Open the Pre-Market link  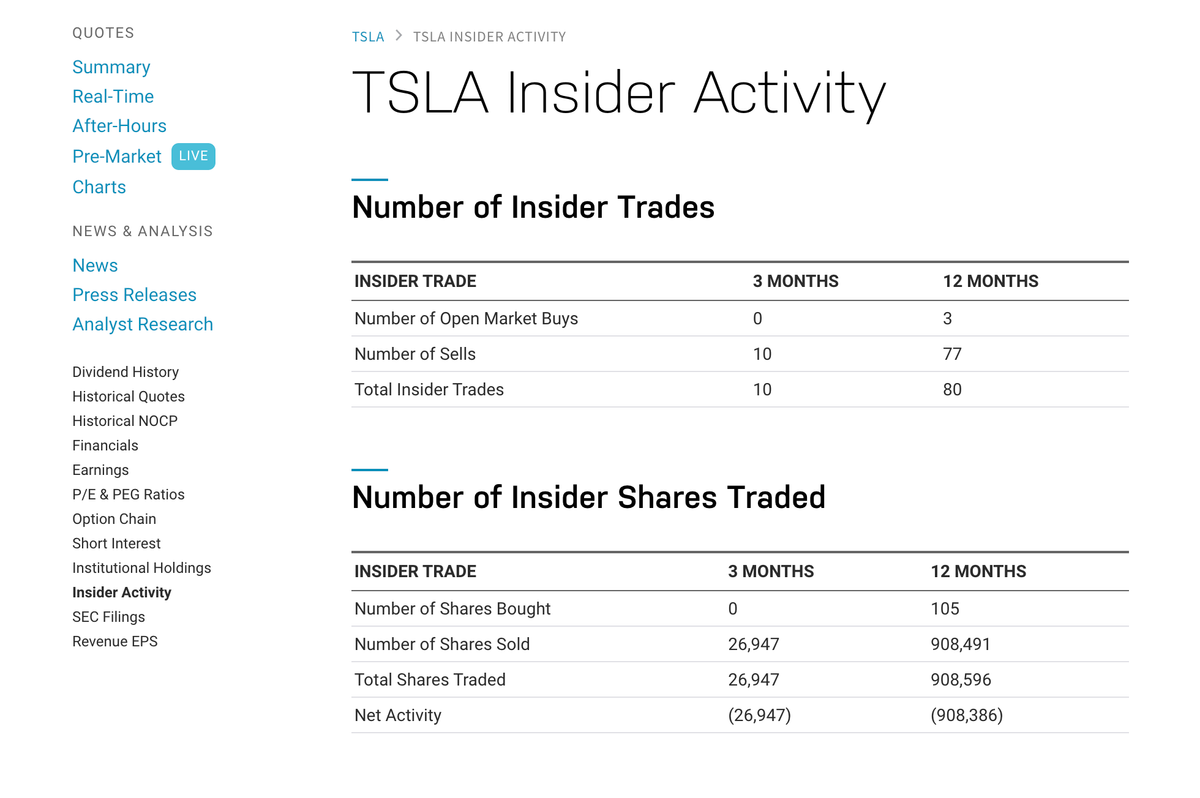coord(116,156)
